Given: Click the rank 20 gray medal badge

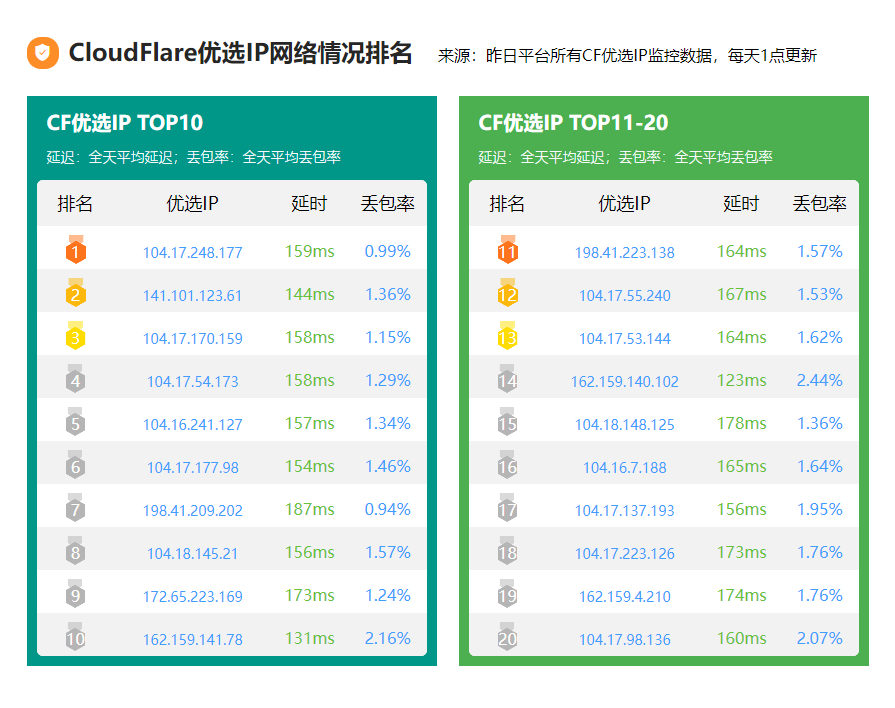Looking at the screenshot, I should pyautogui.click(x=507, y=638).
